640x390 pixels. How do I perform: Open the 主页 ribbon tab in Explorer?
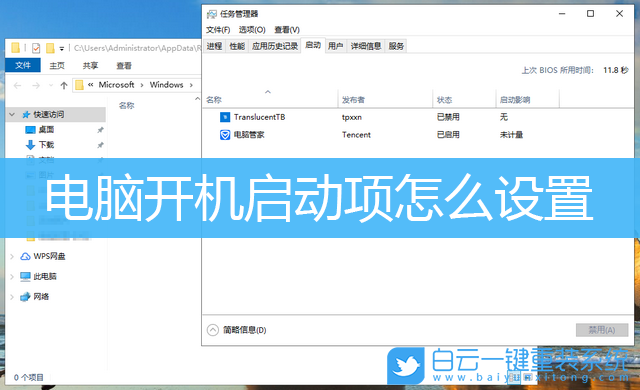(x=57, y=65)
